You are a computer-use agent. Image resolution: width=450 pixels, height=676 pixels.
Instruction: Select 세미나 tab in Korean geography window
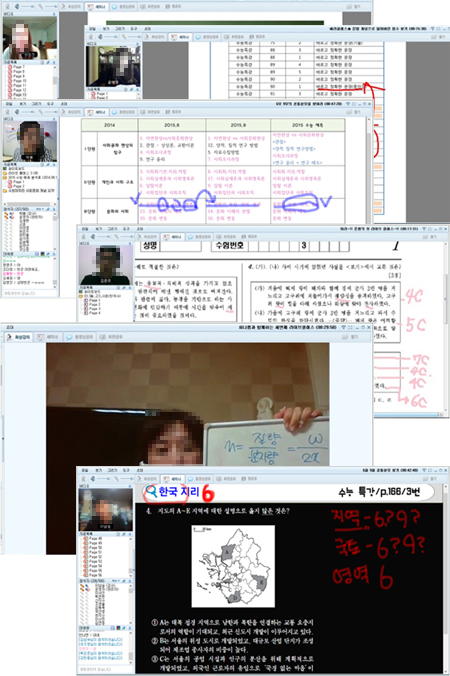173,479
